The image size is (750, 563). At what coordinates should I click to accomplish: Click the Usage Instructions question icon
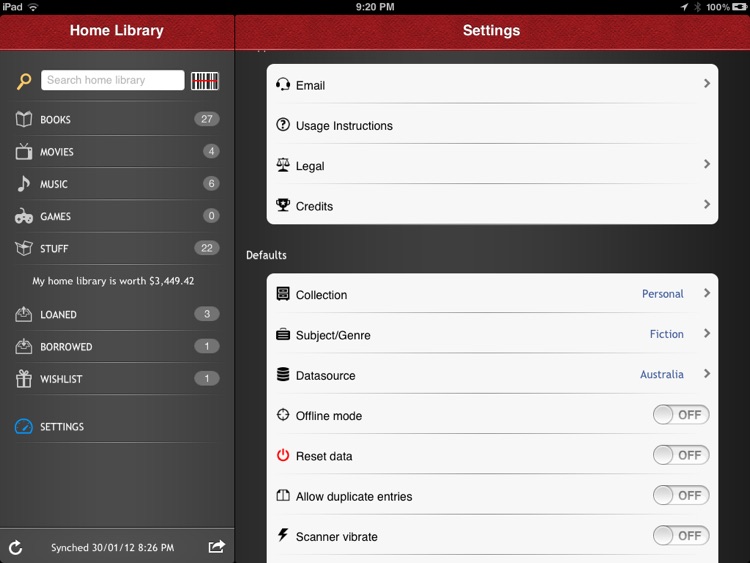pyautogui.click(x=283, y=125)
